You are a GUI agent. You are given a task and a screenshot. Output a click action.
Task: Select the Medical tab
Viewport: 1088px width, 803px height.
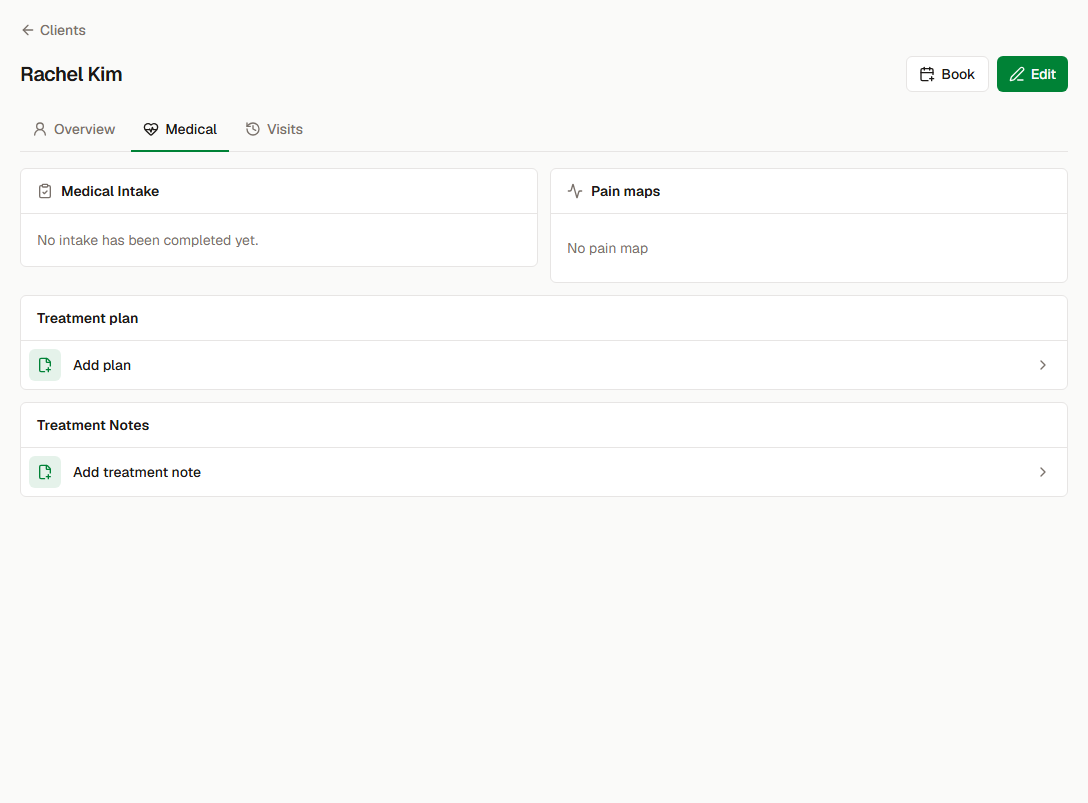point(180,129)
